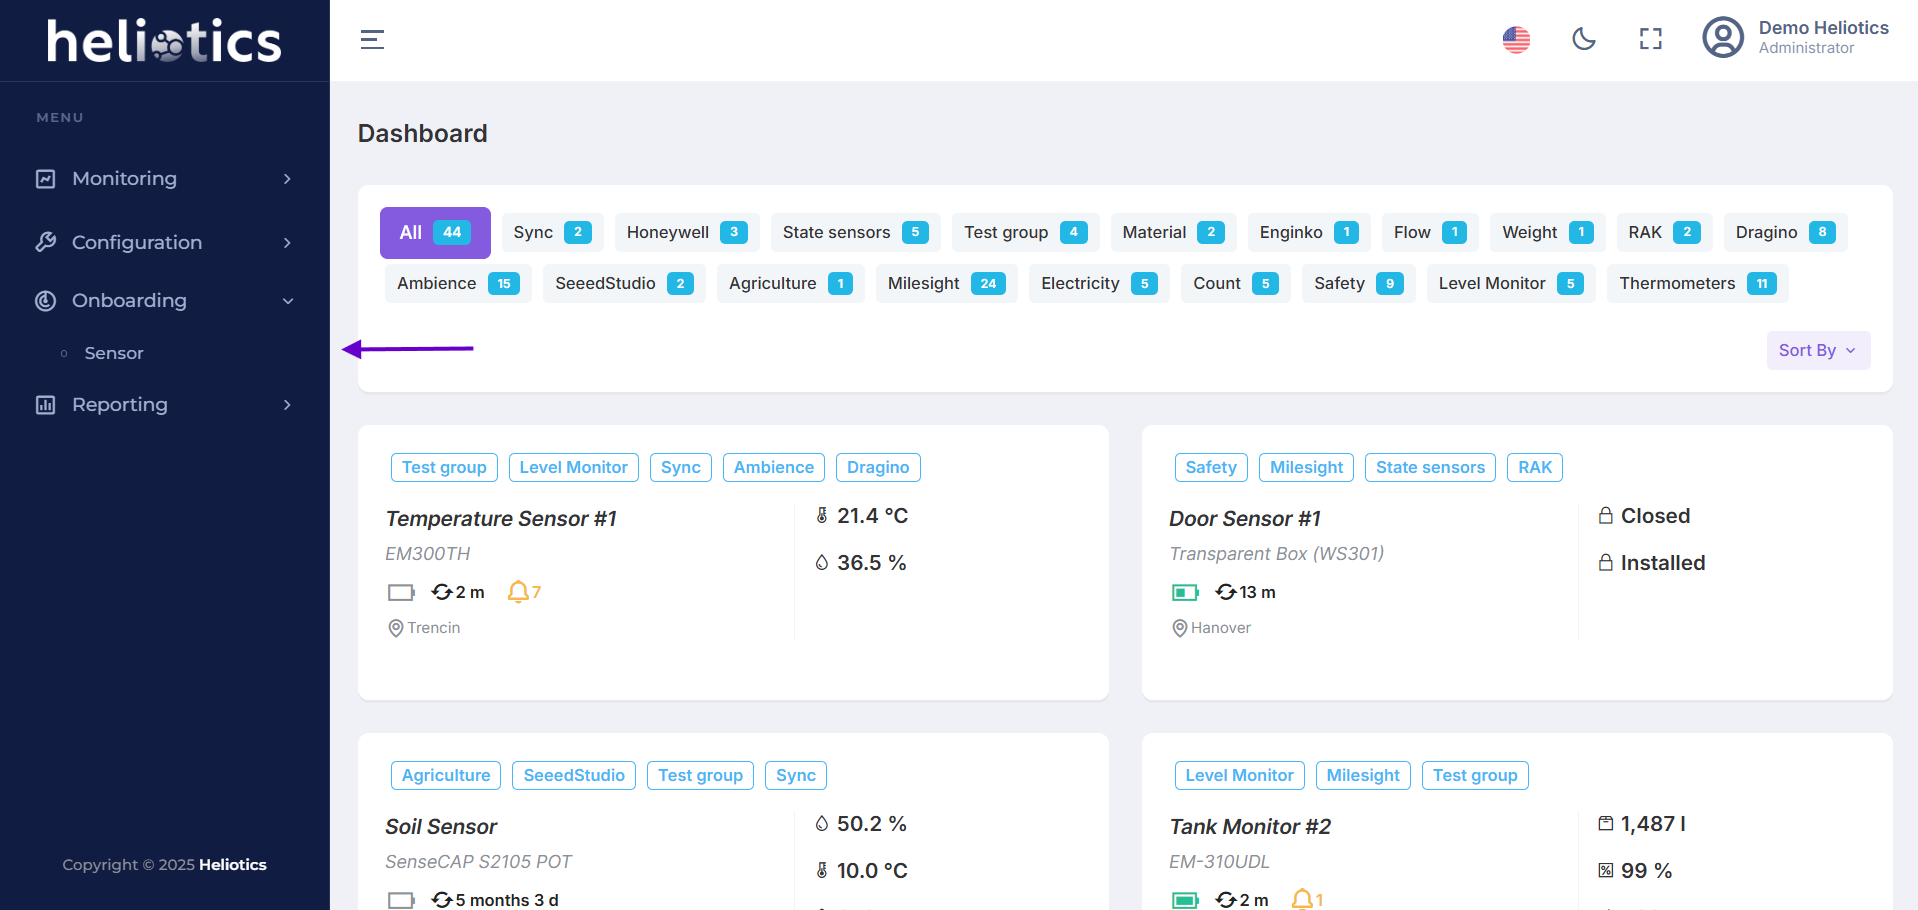Open the Sensor submenu item
This screenshot has height=910, width=1918.
click(x=114, y=353)
